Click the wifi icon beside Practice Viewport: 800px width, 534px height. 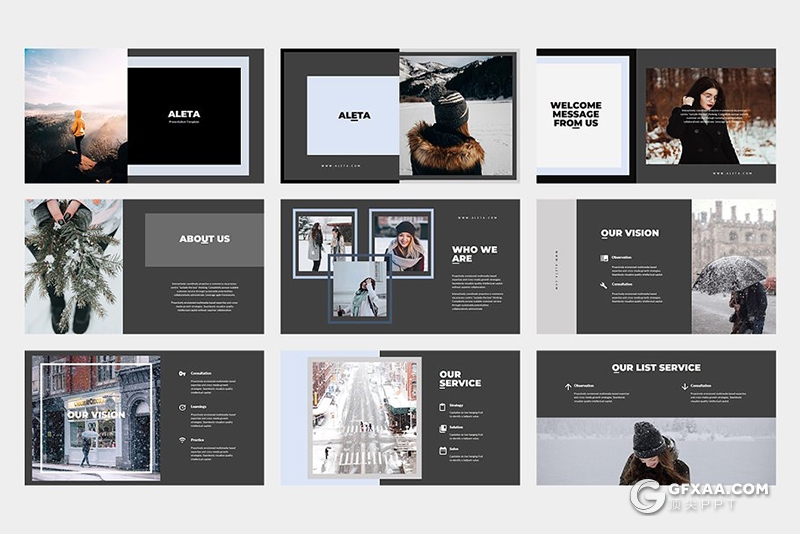(x=182, y=440)
